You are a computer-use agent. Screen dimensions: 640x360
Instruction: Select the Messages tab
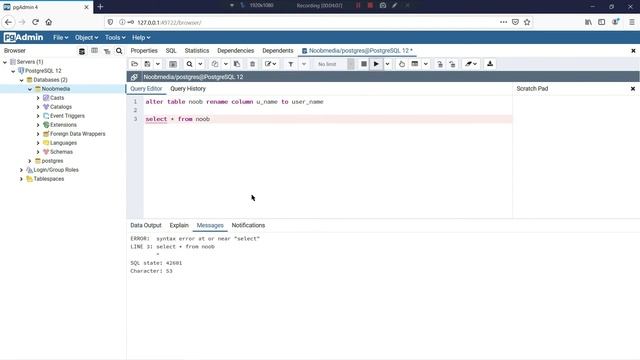coord(210,225)
